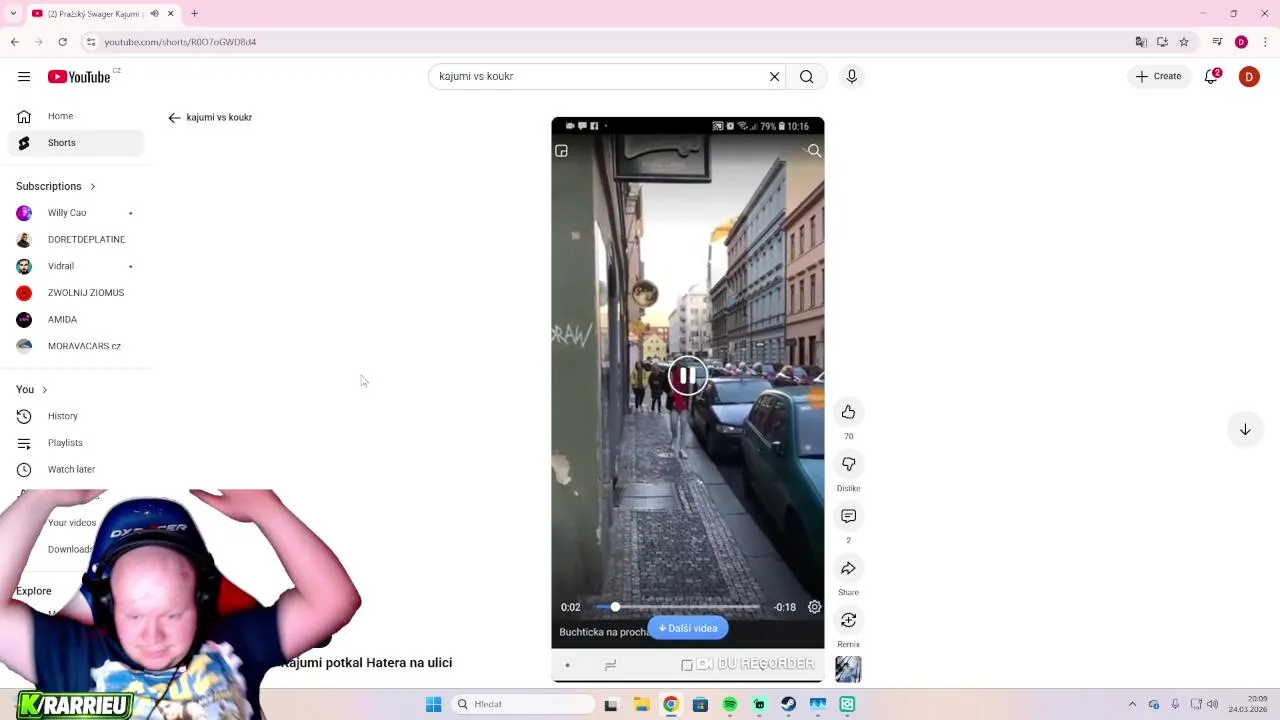Click the magnifier search button
The width and height of the screenshot is (1280, 720).
point(807,77)
